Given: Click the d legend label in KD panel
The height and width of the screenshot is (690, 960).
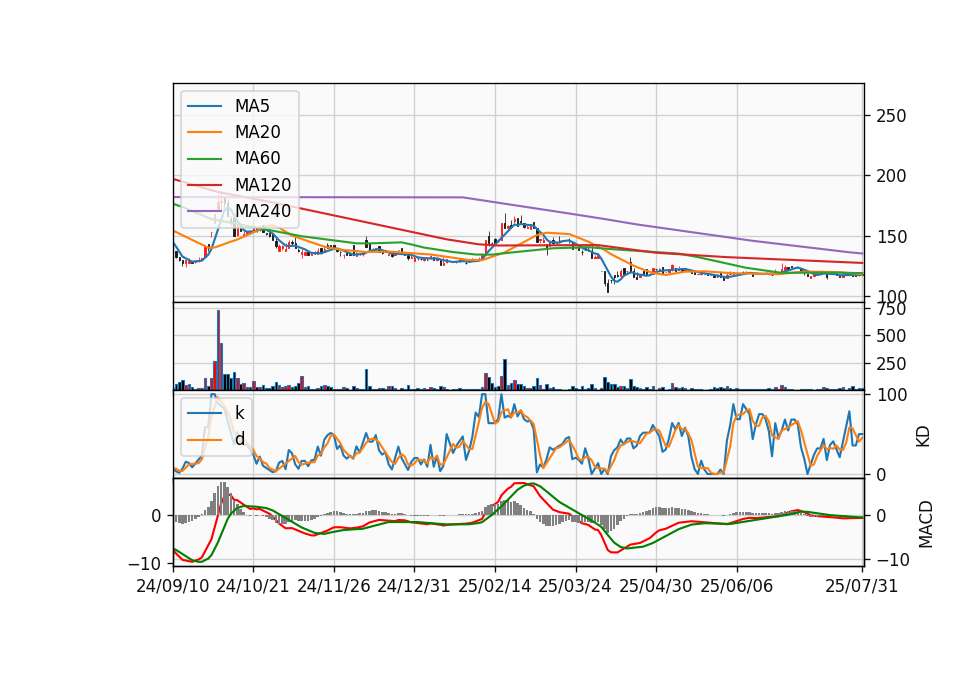Looking at the screenshot, I should pos(239,439).
